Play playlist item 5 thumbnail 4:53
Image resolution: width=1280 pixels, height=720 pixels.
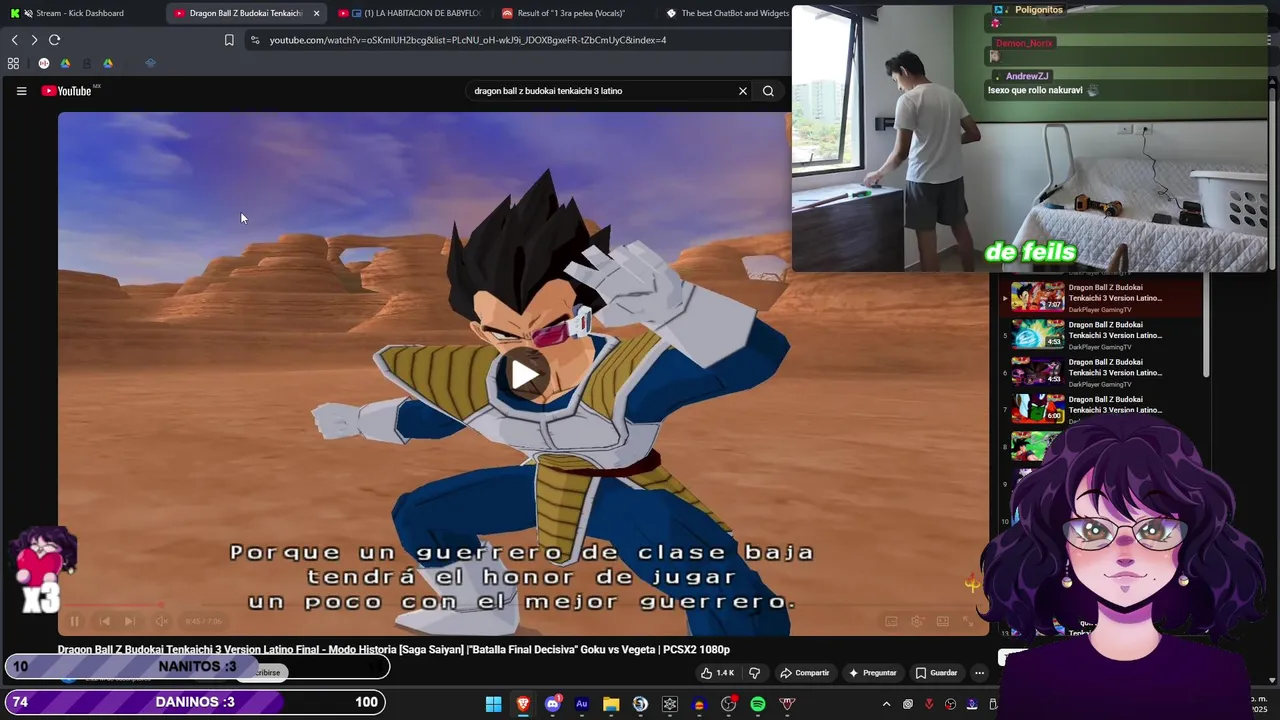tap(1037, 334)
